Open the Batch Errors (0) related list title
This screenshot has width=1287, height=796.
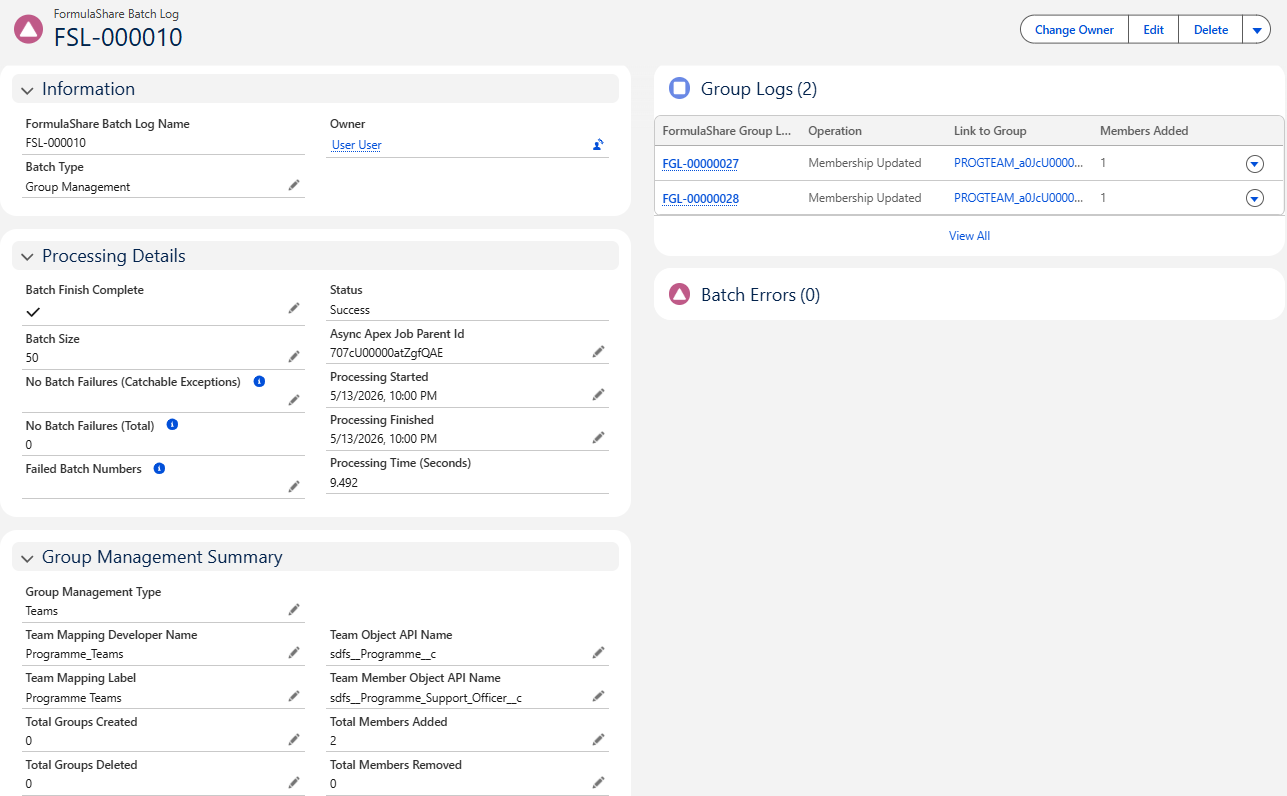point(760,295)
